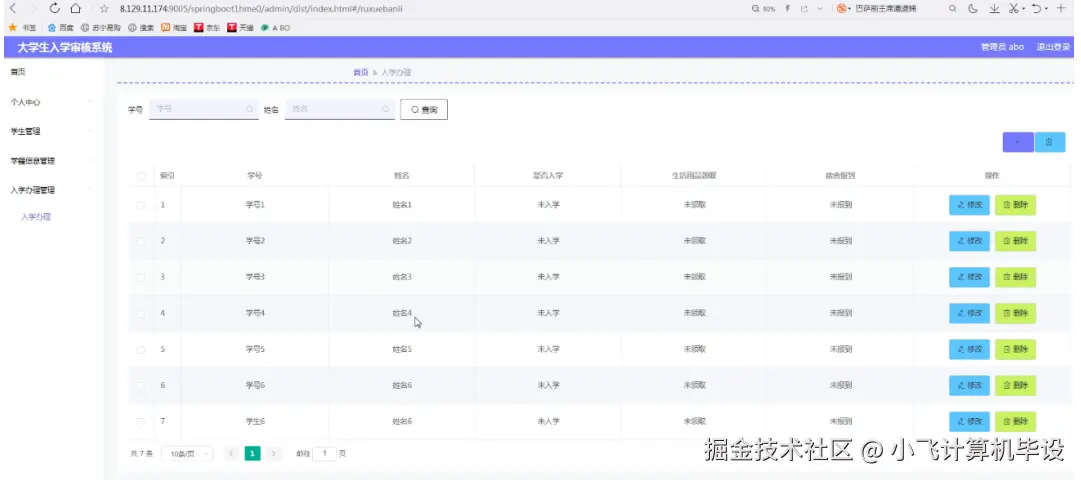The image size is (1081, 480).
Task: Open the 10条/页 page size dropdown
Action: [x=187, y=454]
